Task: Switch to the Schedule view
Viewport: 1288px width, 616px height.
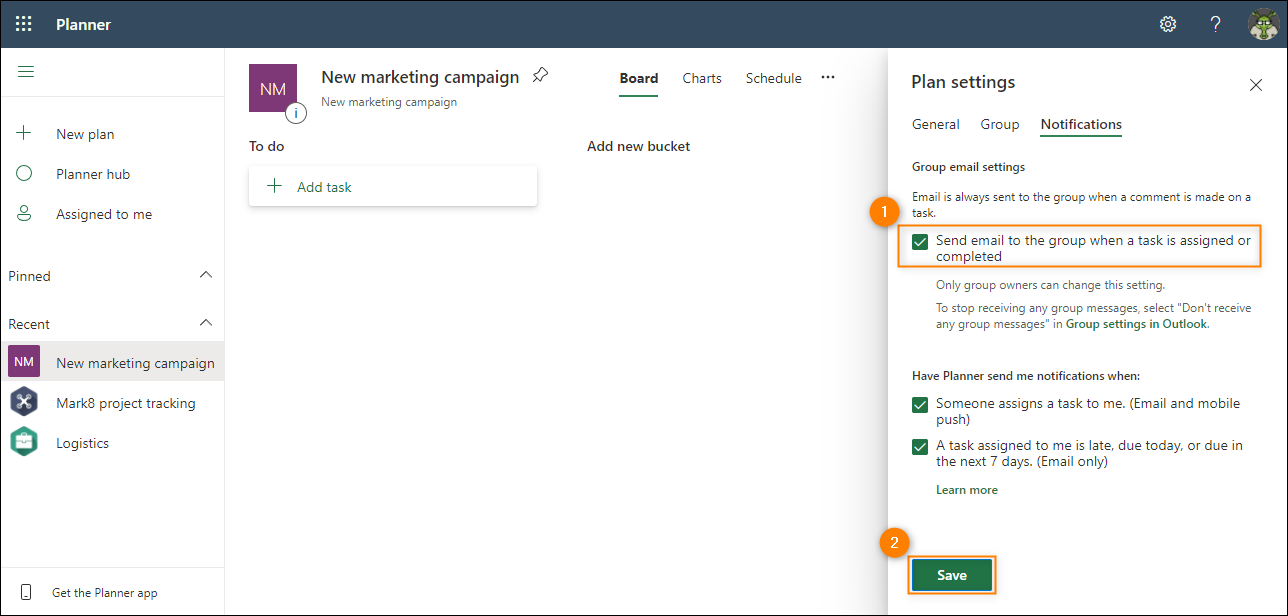Action: pyautogui.click(x=774, y=78)
